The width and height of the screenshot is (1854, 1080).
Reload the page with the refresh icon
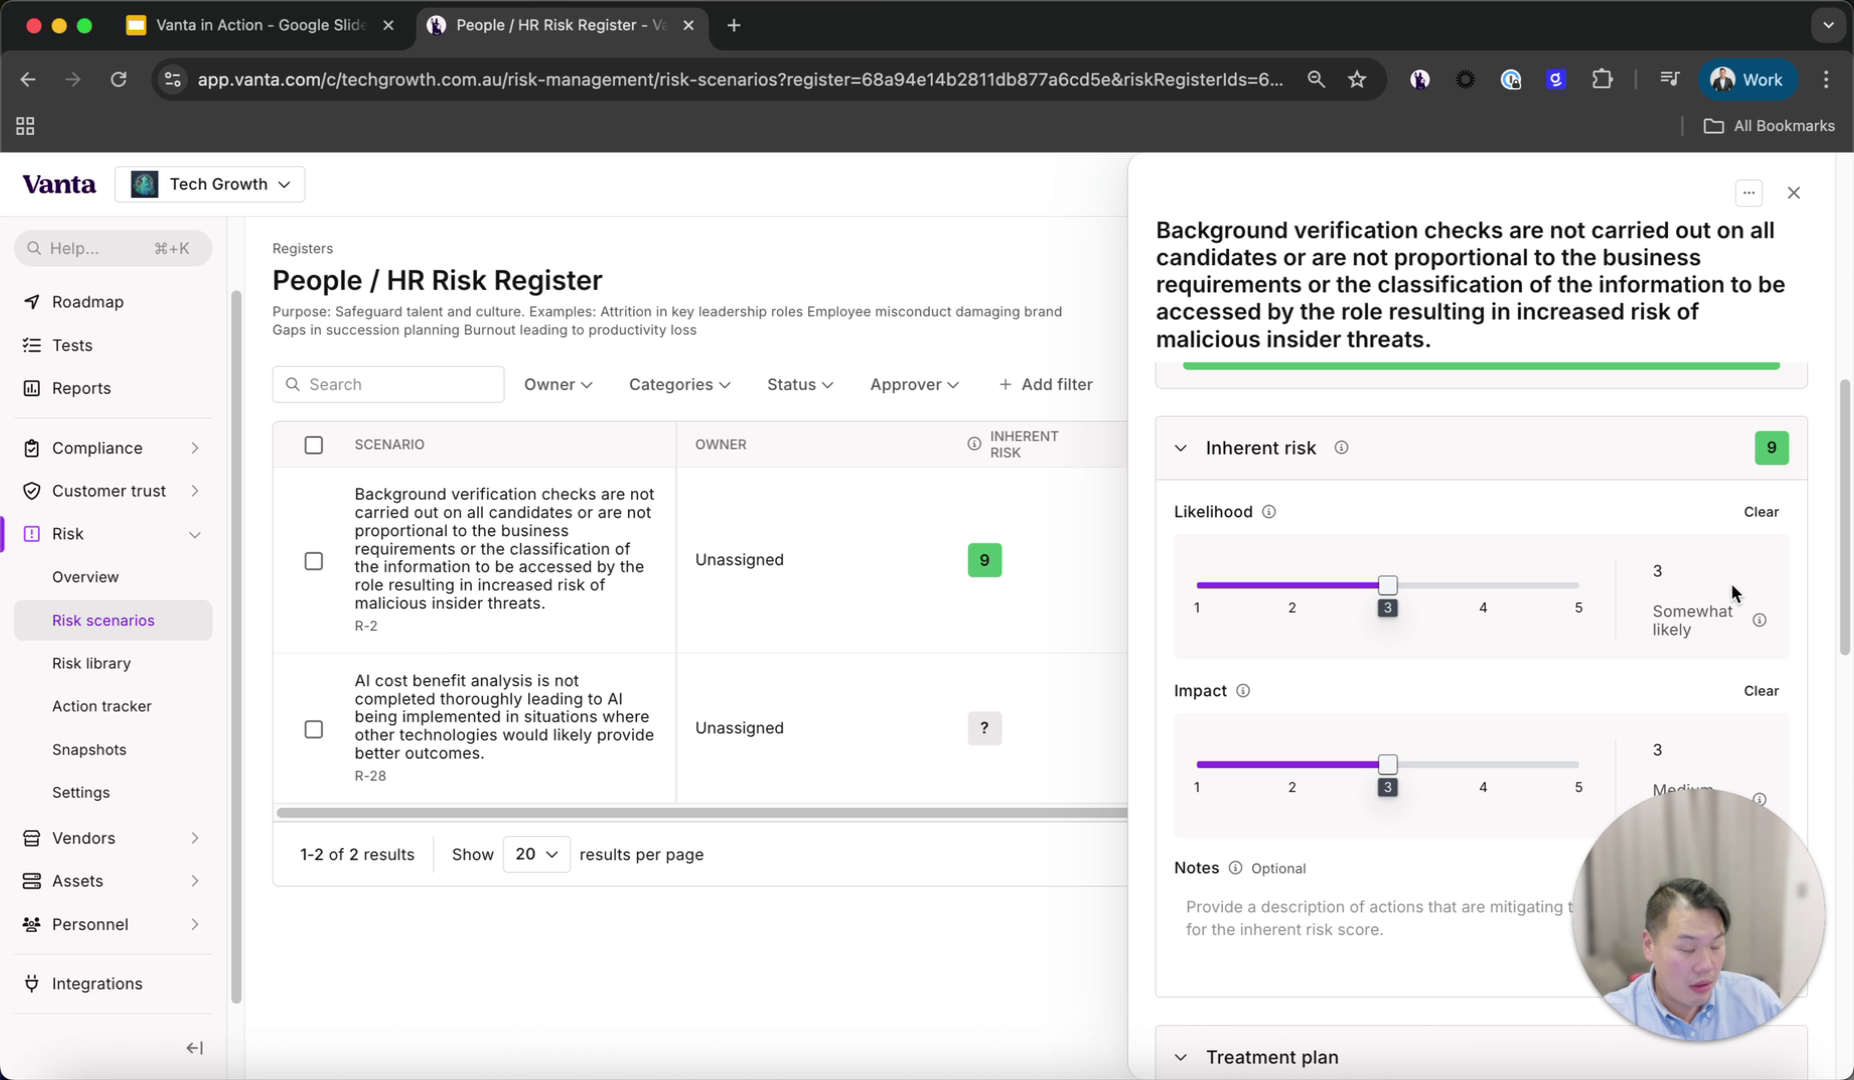tap(118, 80)
